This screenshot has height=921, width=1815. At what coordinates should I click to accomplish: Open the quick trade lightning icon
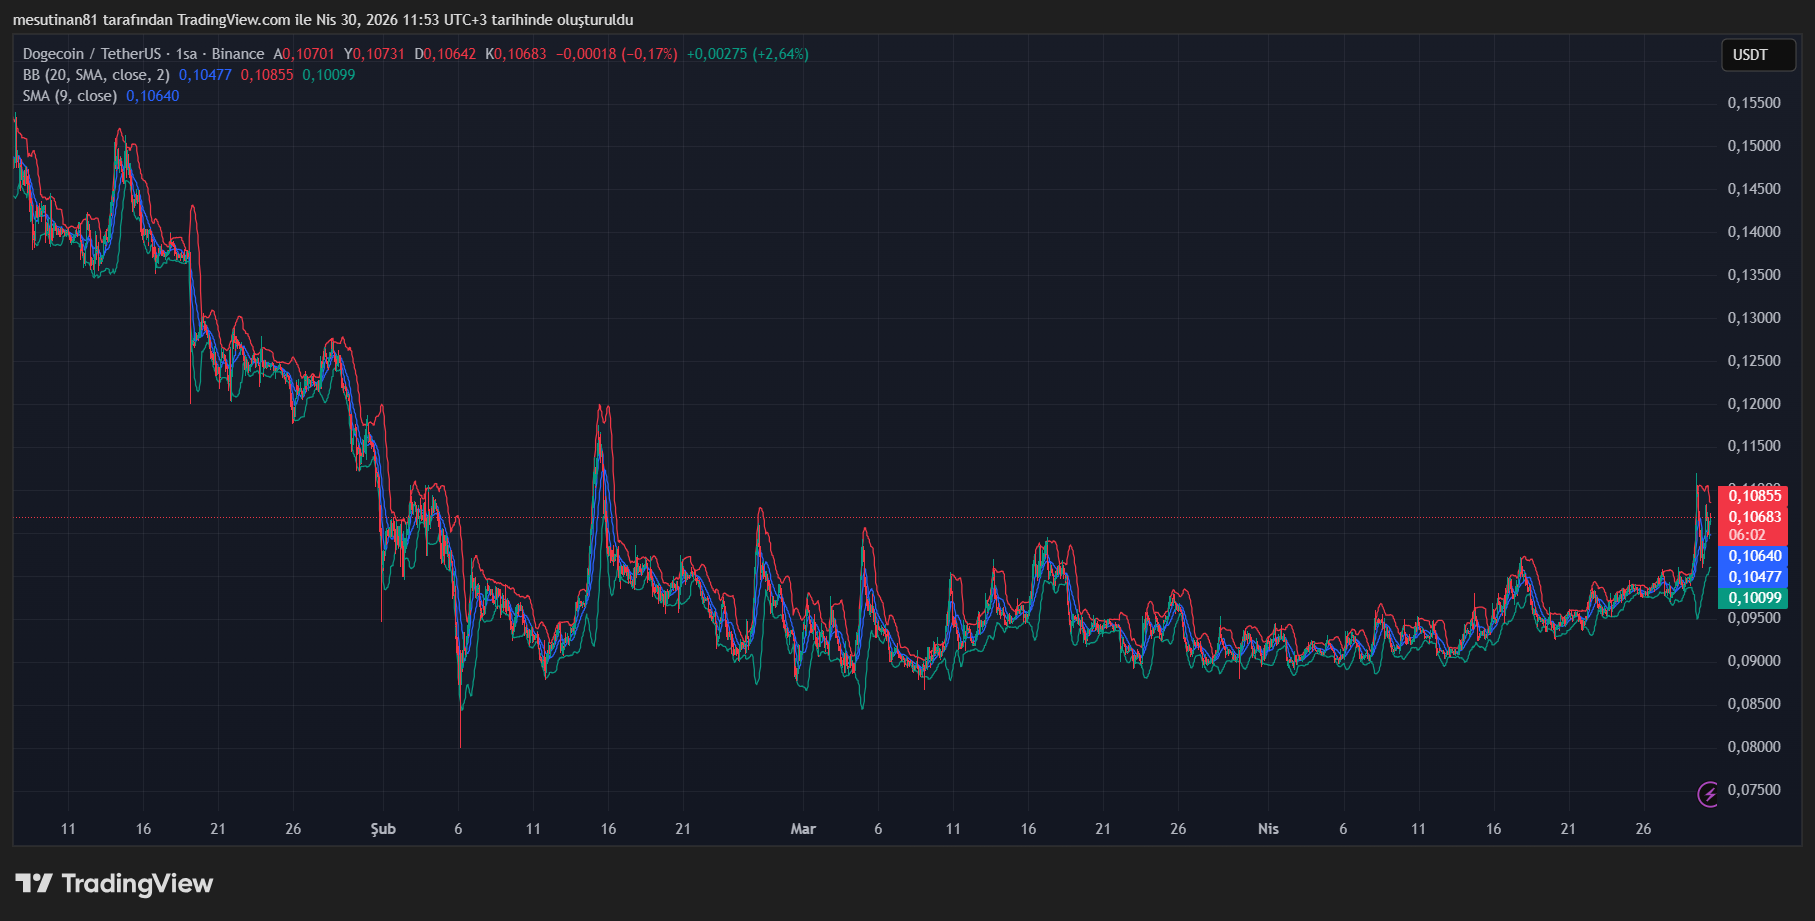[1708, 795]
